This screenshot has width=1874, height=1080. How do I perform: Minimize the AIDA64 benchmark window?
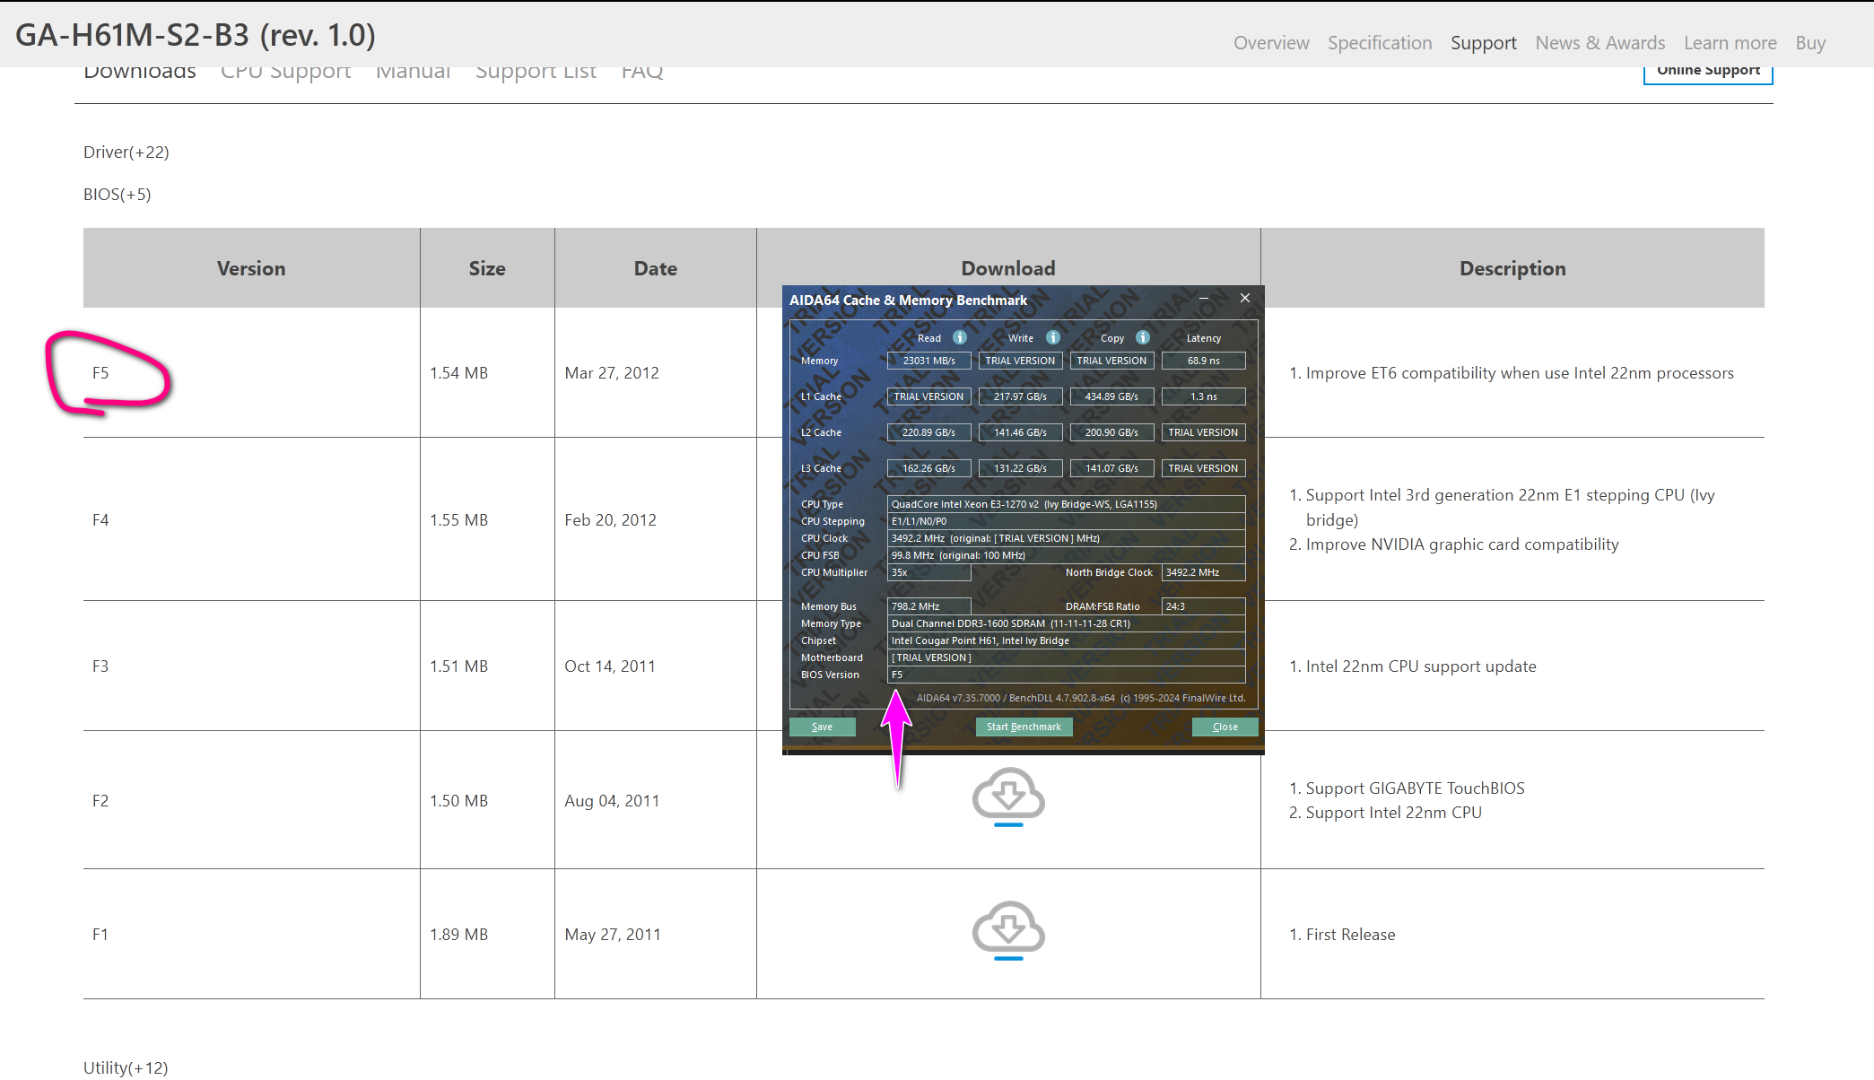(1204, 299)
